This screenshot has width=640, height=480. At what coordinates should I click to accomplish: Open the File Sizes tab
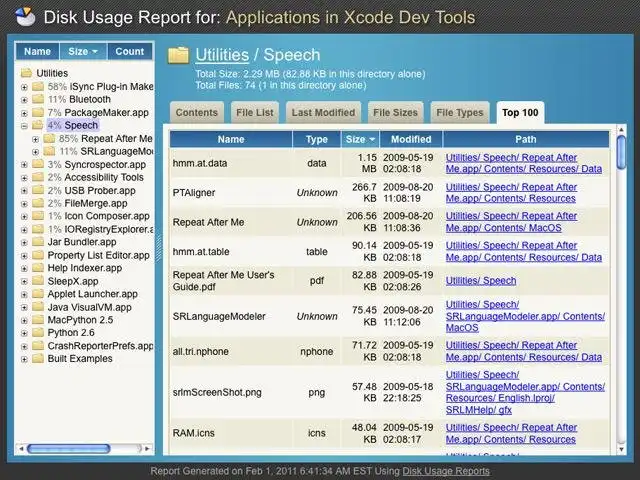point(396,113)
